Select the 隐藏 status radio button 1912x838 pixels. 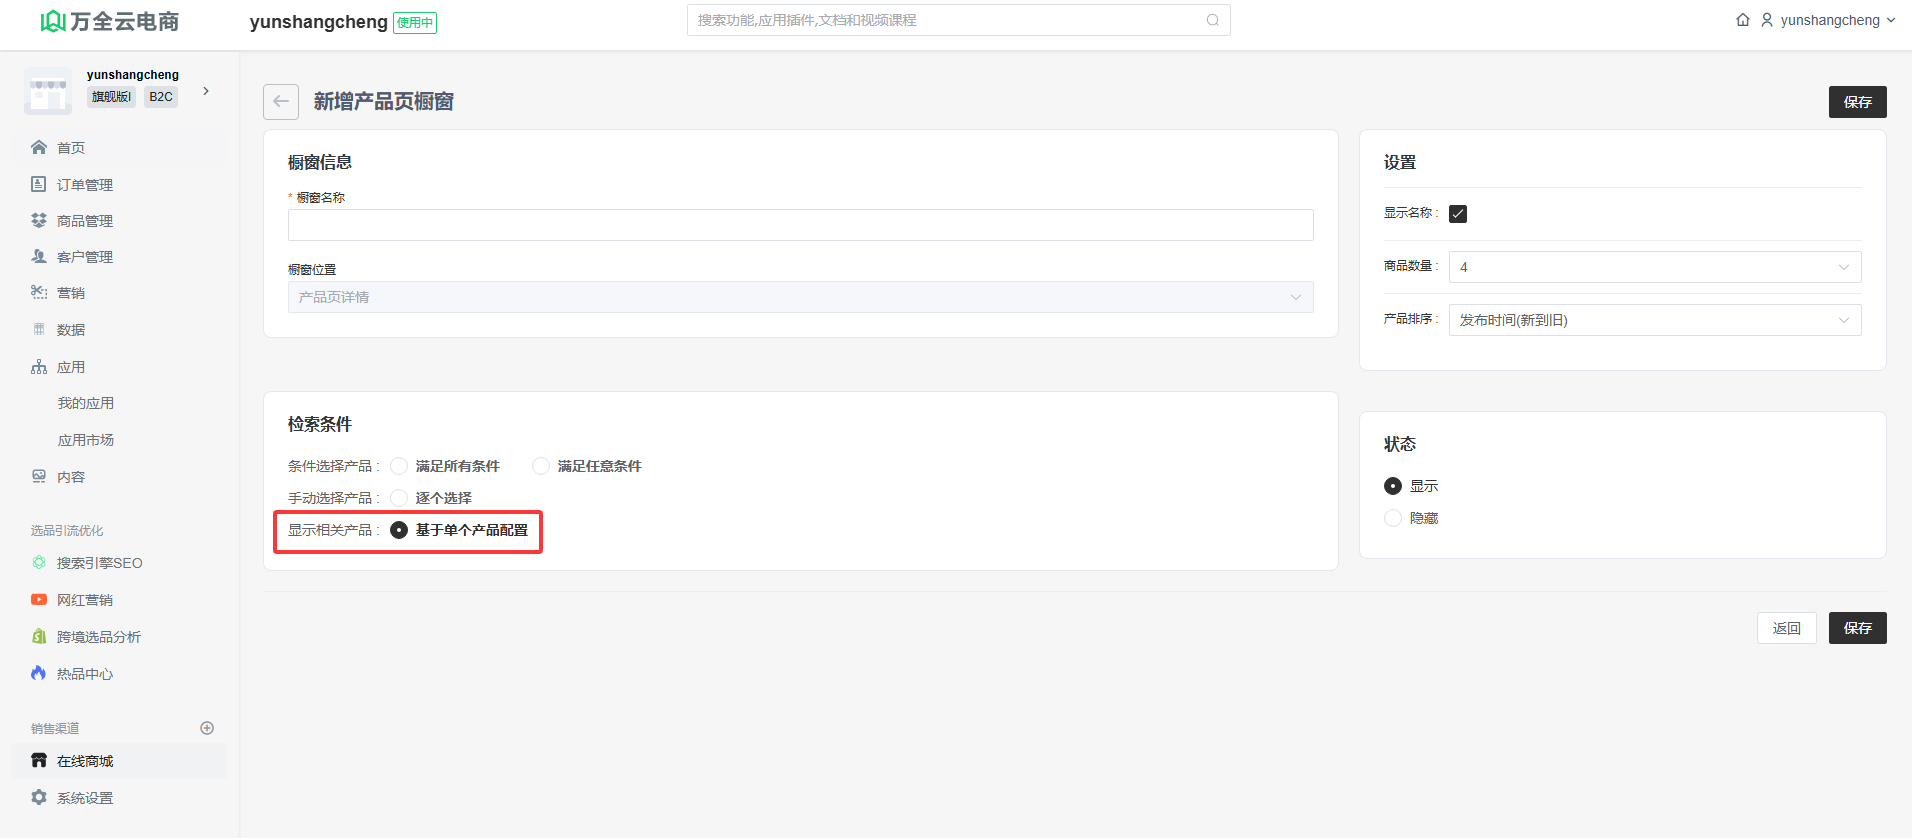[x=1393, y=518]
